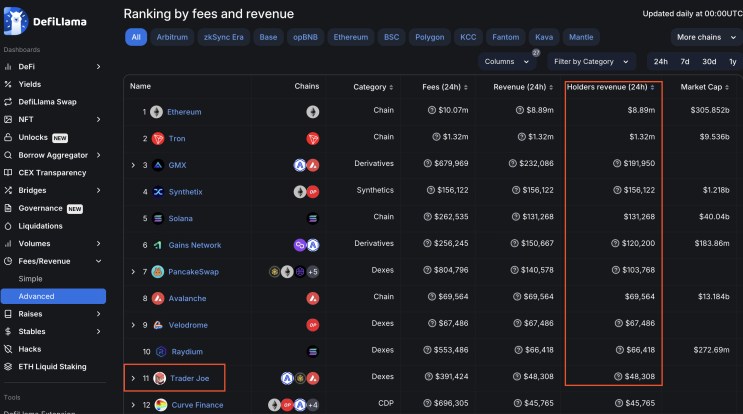Screen dimensions: 743x414
Task: Expand the More chains dropdown
Action: pos(703,37)
